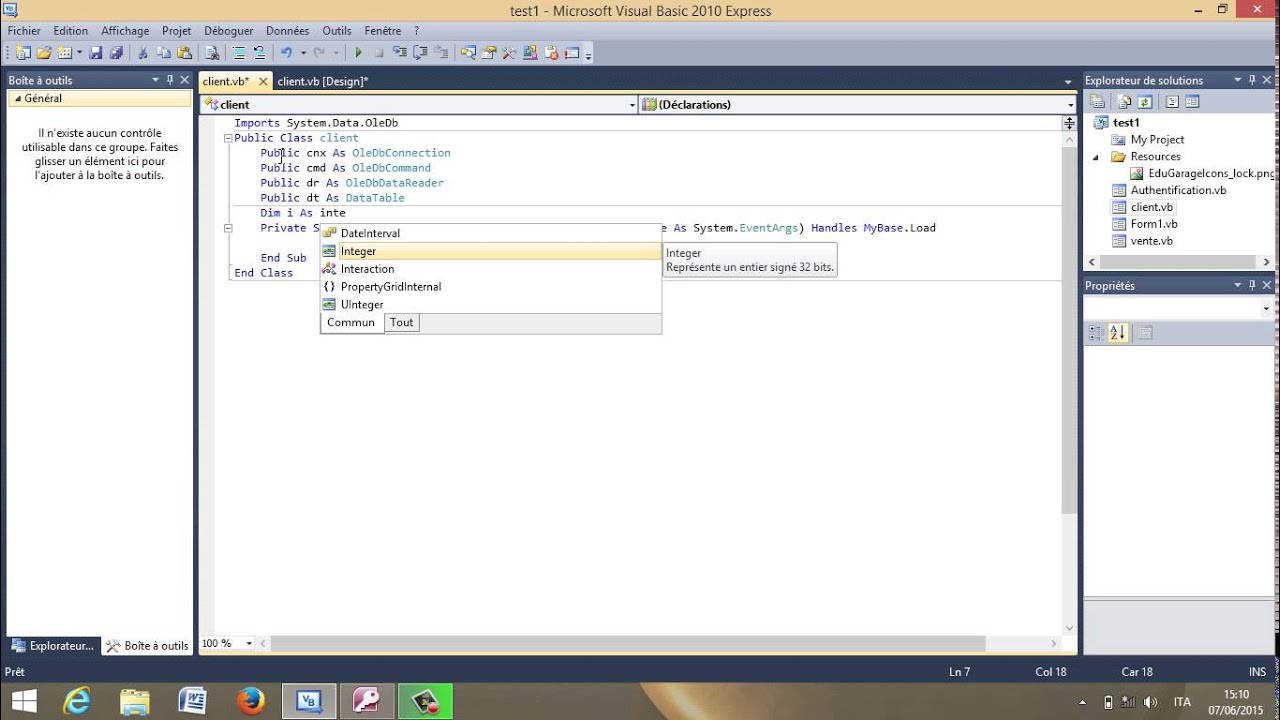This screenshot has height=720, width=1280.
Task: Click categorized view icon in Propriétés panel
Action: click(1096, 333)
